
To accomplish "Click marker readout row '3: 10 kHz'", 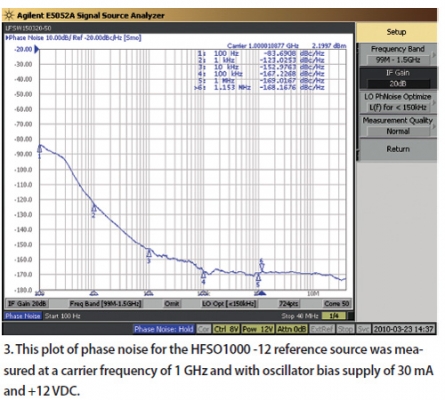I will tap(261, 67).
